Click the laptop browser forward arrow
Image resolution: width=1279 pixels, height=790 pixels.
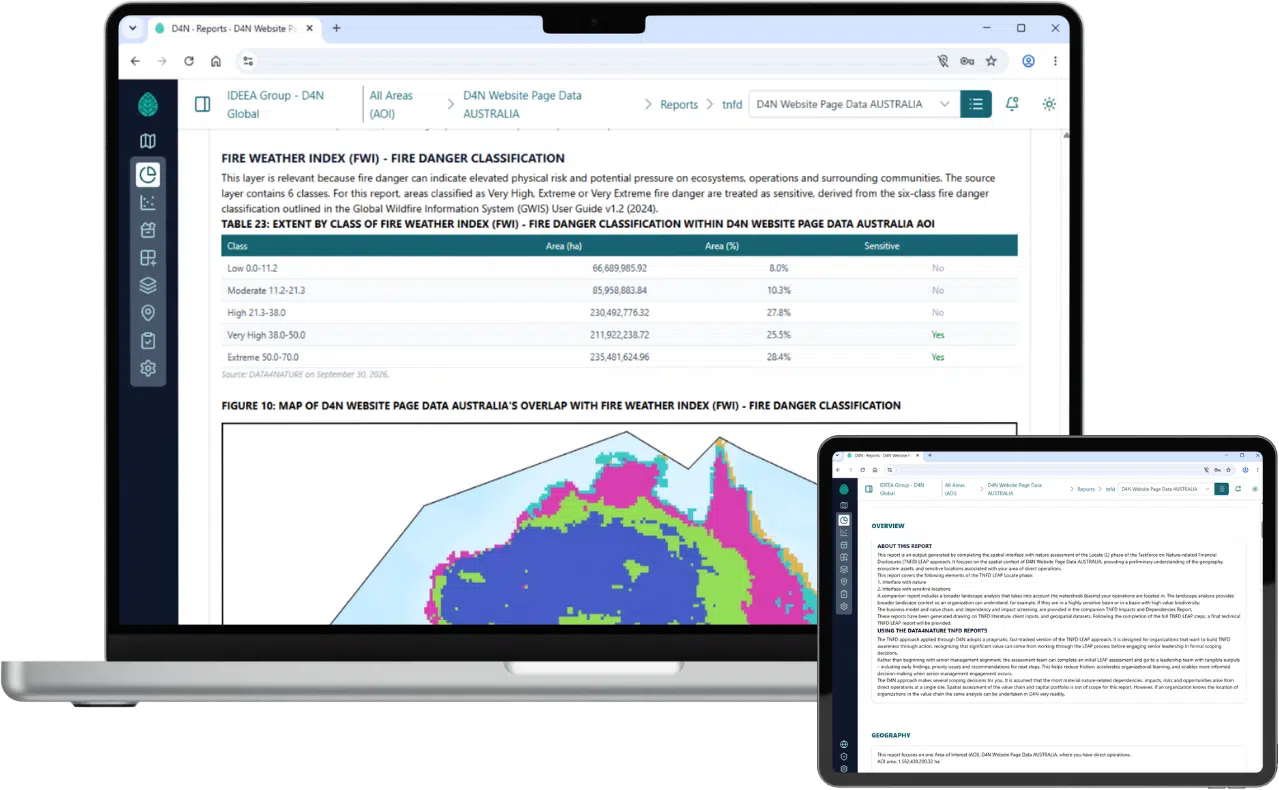(162, 61)
